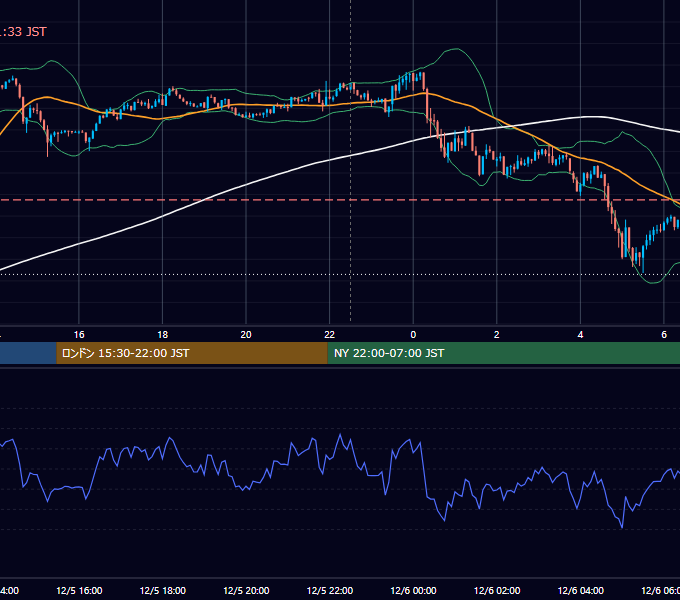The height and width of the screenshot is (600, 680).
Task: Click the white dotted horizontal level line
Action: [340, 274]
